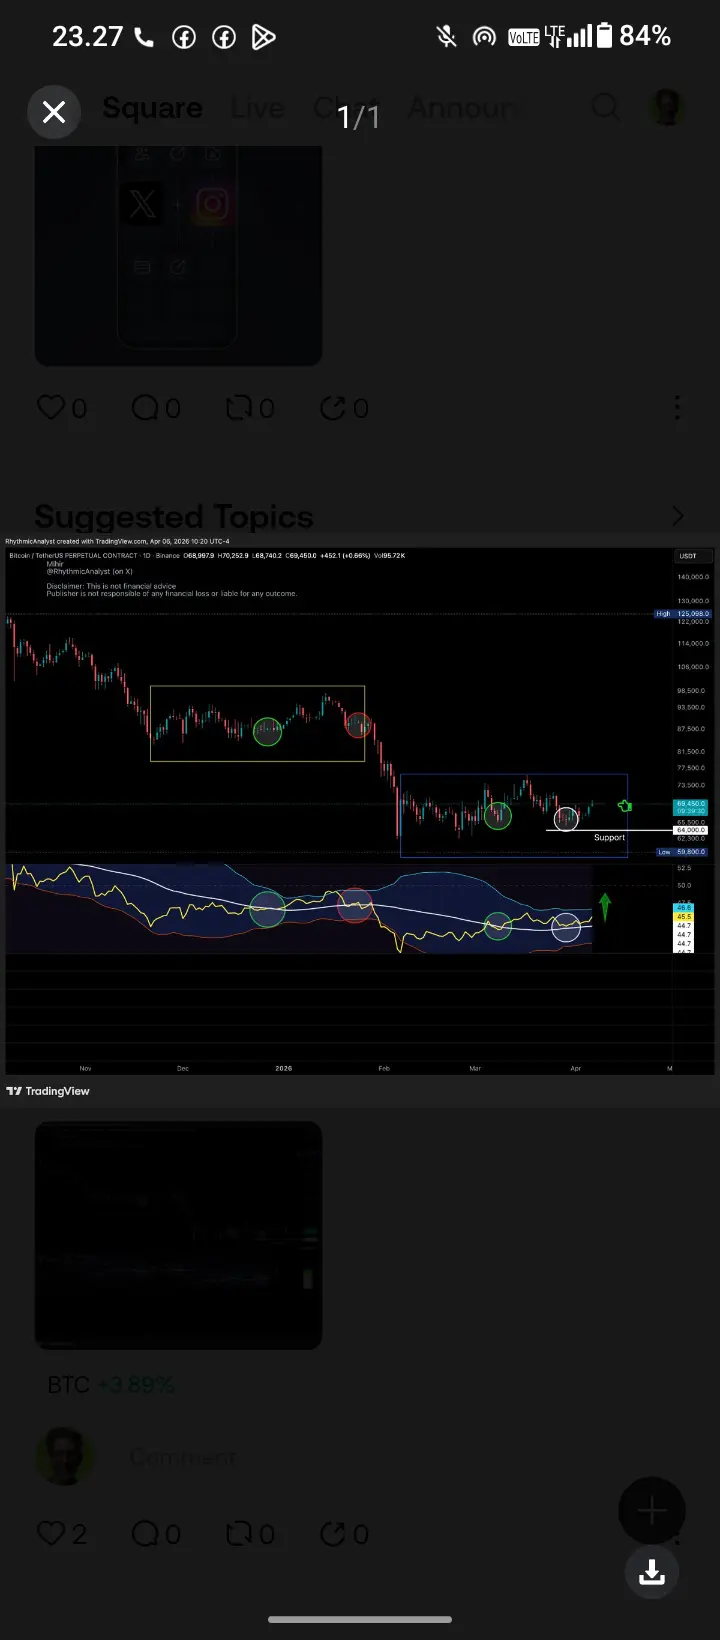Tap the VoLTE indicator
The image size is (720, 1640).
[524, 38]
